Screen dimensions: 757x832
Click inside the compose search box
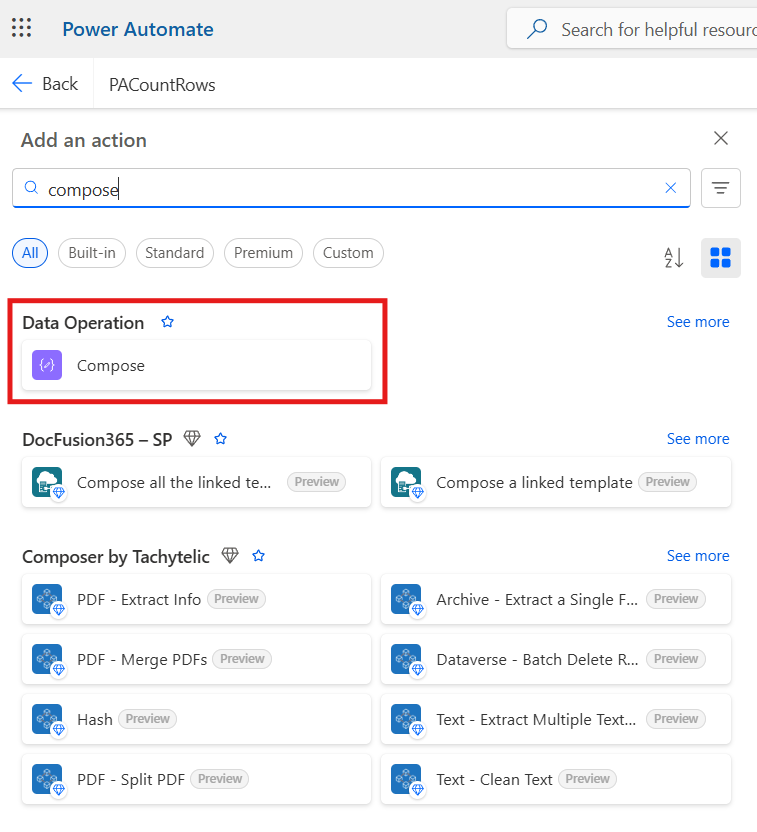pyautogui.click(x=351, y=188)
